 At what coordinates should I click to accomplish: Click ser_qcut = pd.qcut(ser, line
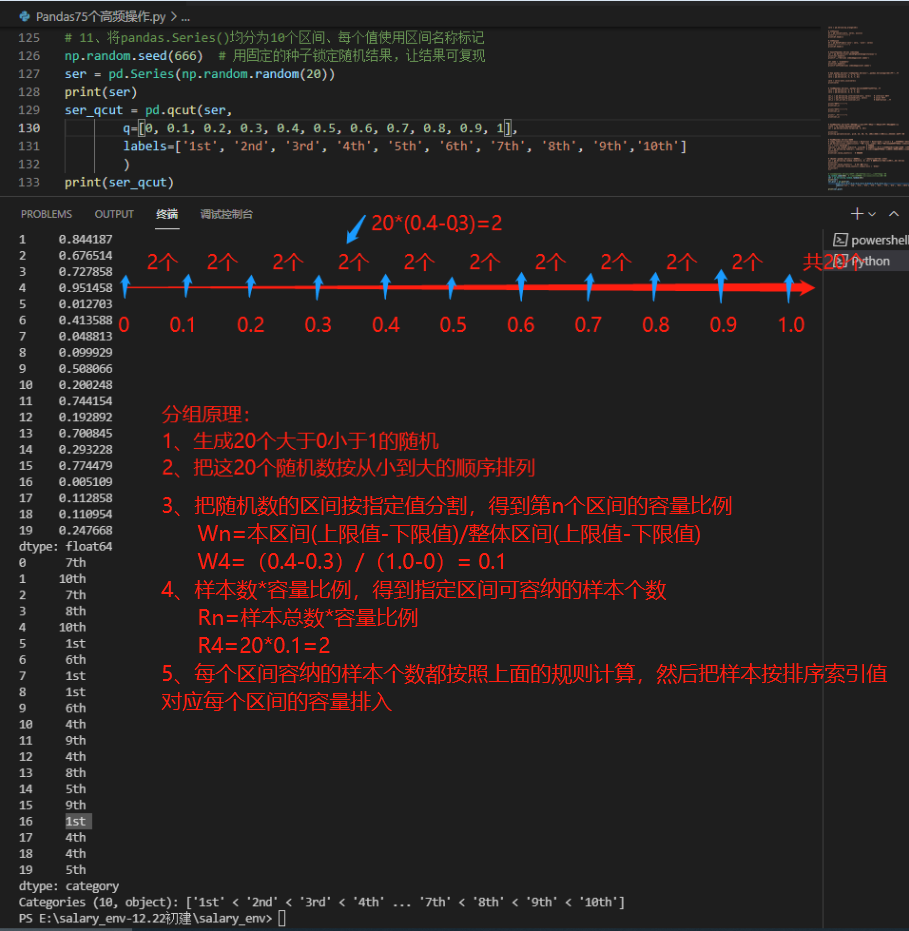click(148, 110)
